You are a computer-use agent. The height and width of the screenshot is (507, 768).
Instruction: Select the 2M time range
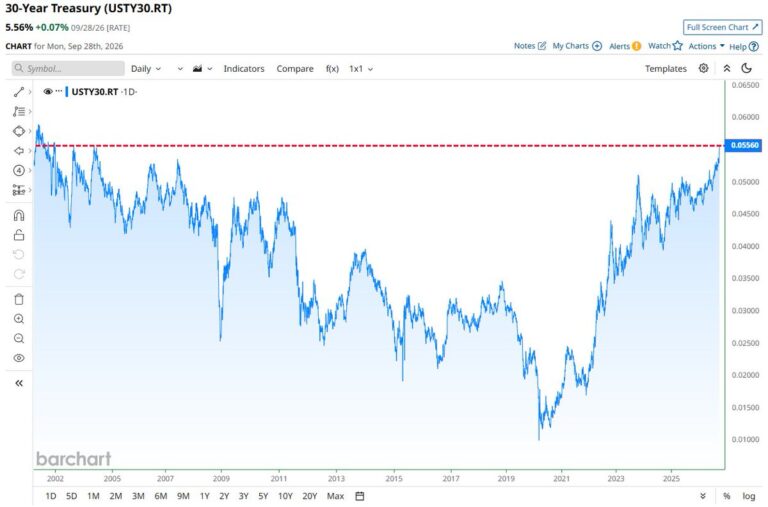click(116, 496)
